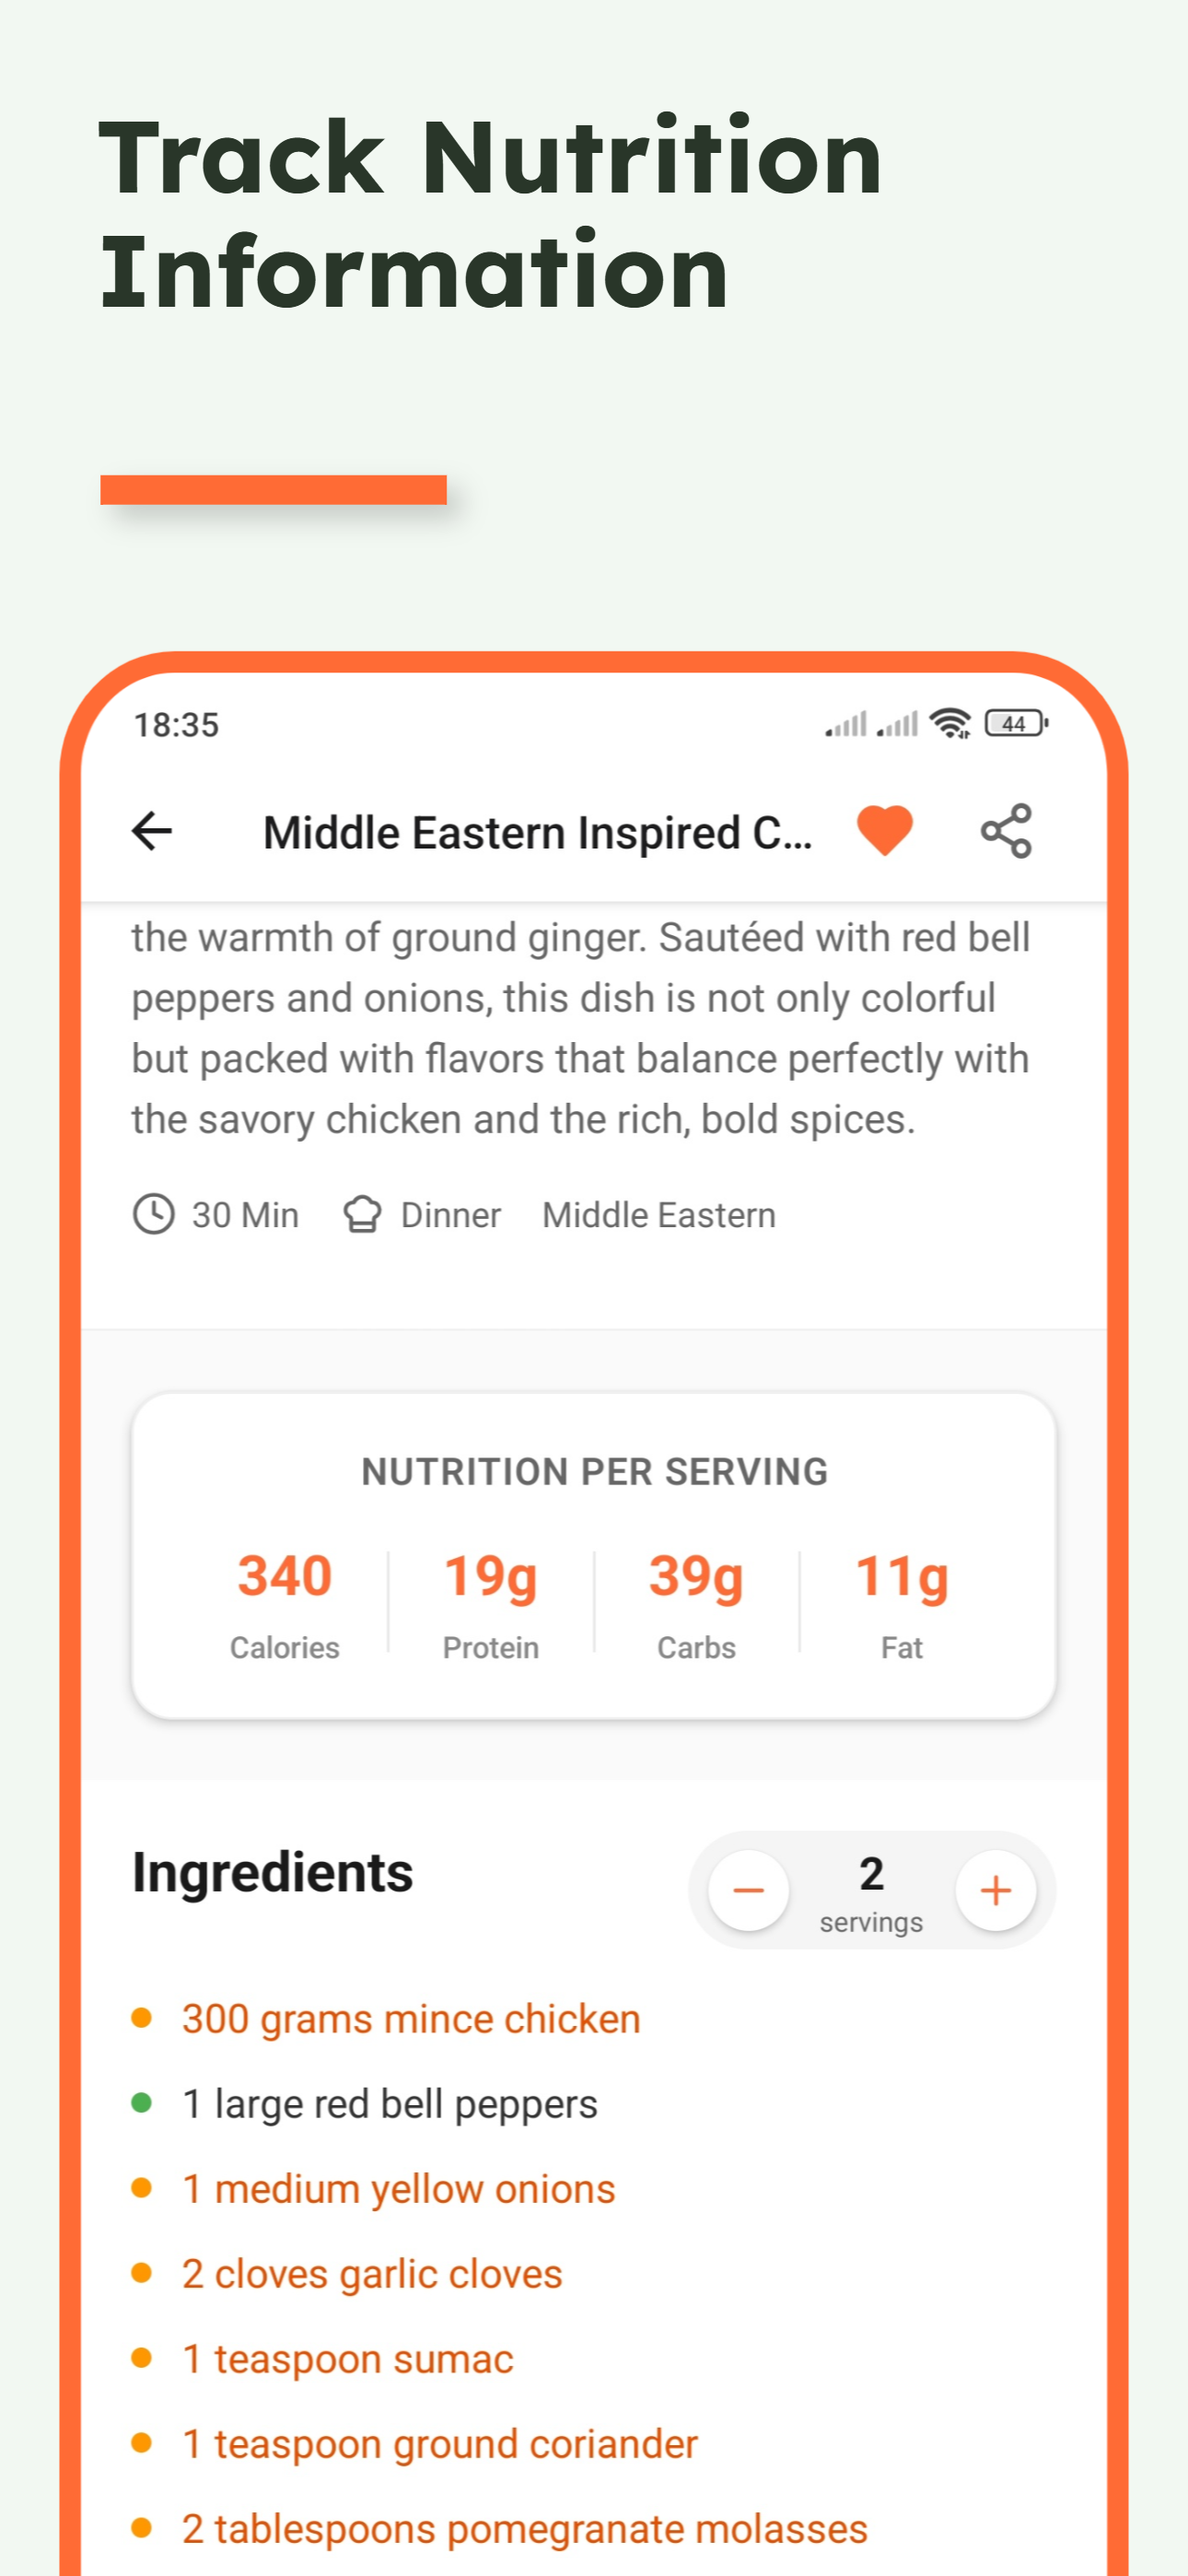Select the Dinner category label
1188x2576 pixels.
(x=450, y=1213)
